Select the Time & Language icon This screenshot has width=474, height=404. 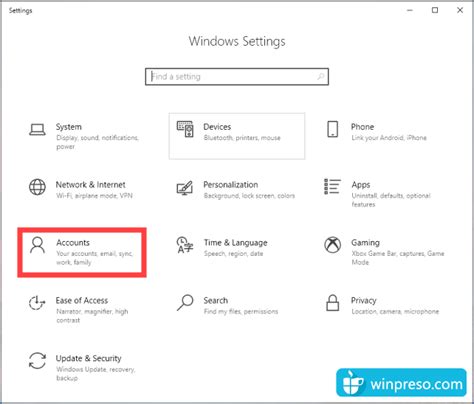(x=185, y=245)
